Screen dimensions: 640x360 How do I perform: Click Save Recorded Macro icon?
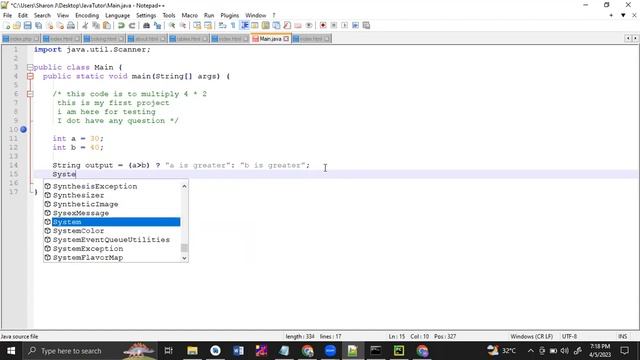point(366,25)
